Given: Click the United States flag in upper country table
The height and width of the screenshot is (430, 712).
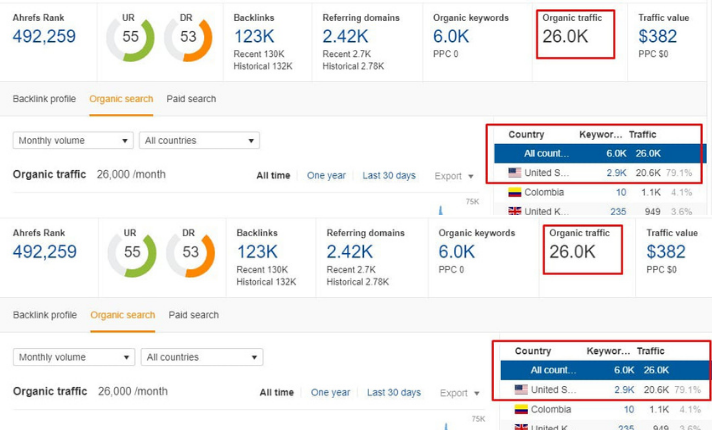Looking at the screenshot, I should point(516,173).
